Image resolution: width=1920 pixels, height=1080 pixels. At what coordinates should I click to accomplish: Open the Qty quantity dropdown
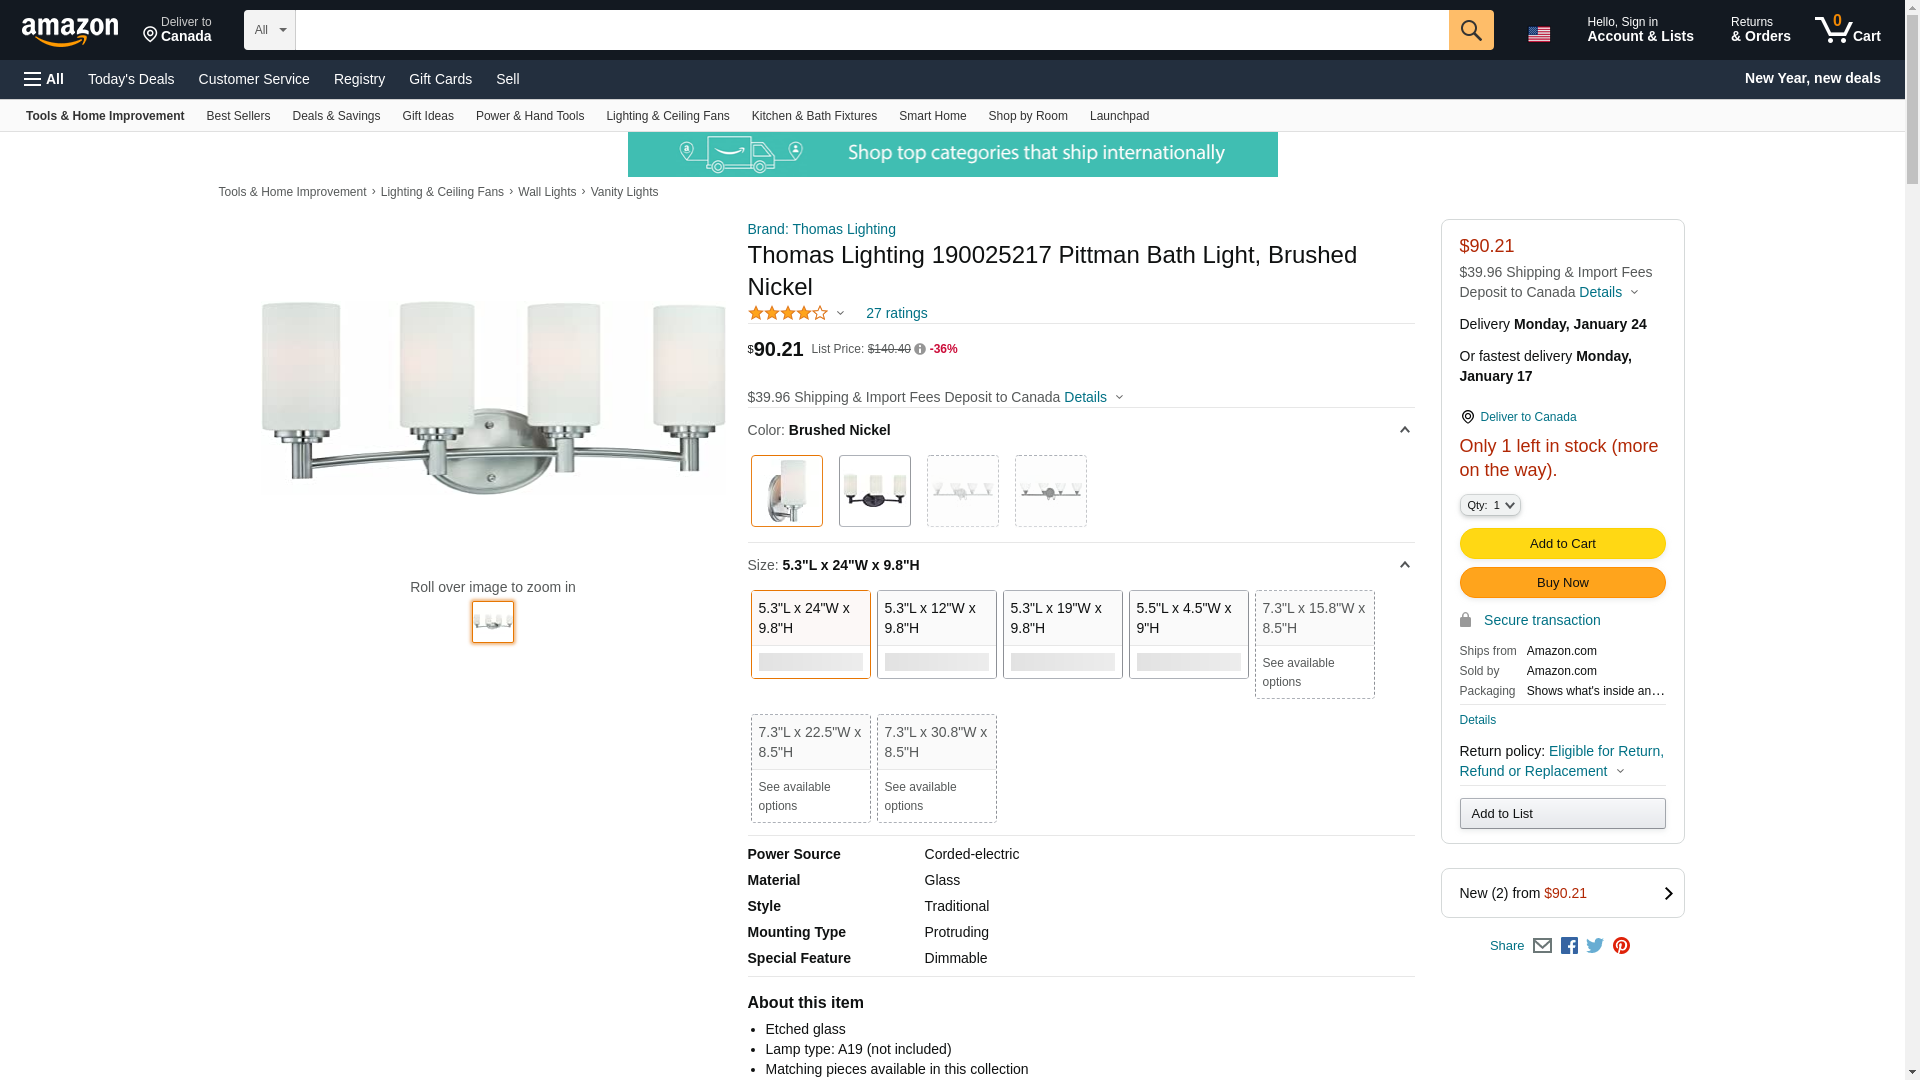click(1489, 505)
